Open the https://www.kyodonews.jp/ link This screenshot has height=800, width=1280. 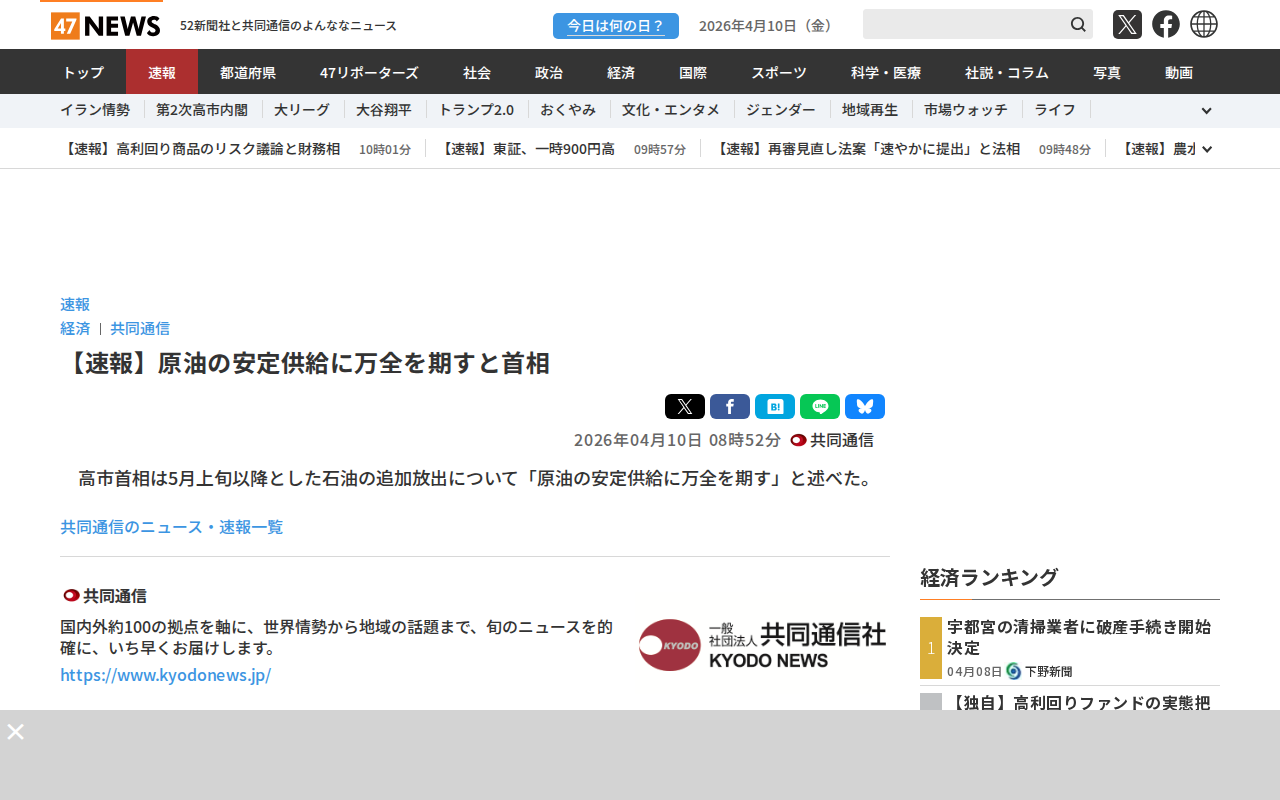point(166,675)
